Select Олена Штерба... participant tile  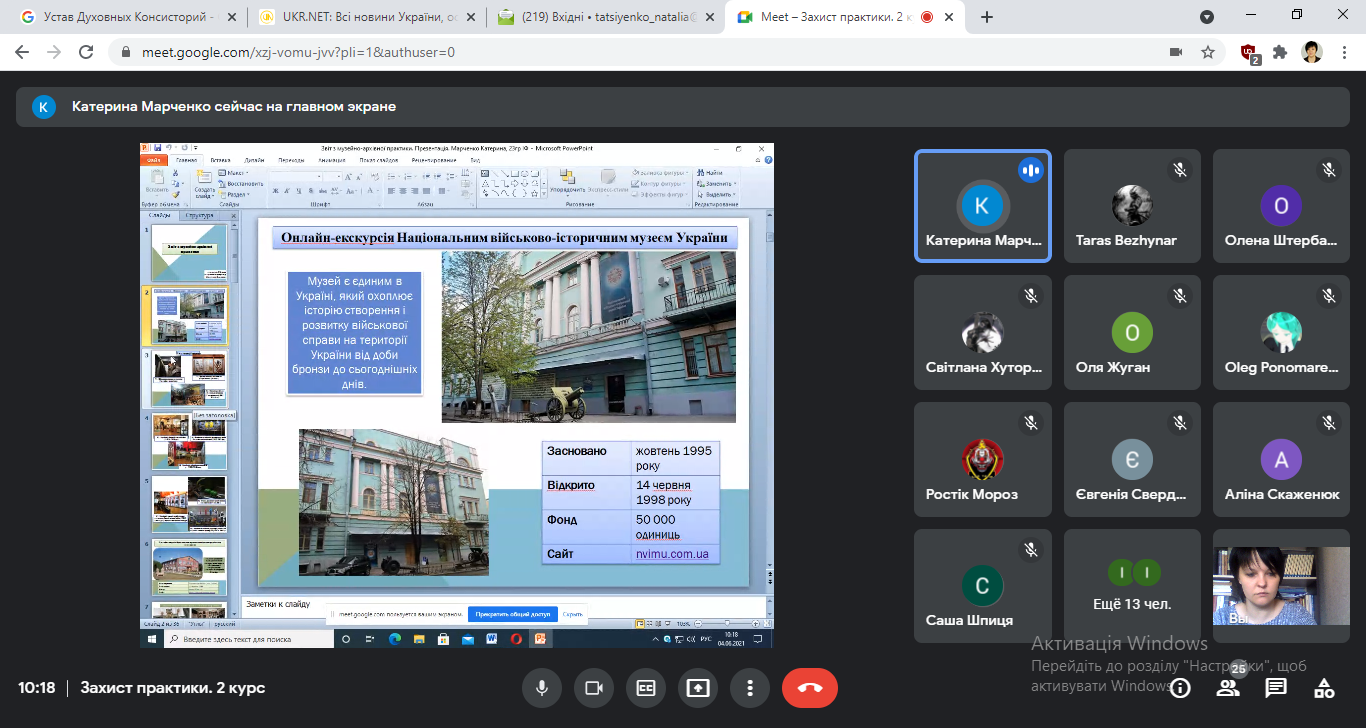click(x=1281, y=206)
